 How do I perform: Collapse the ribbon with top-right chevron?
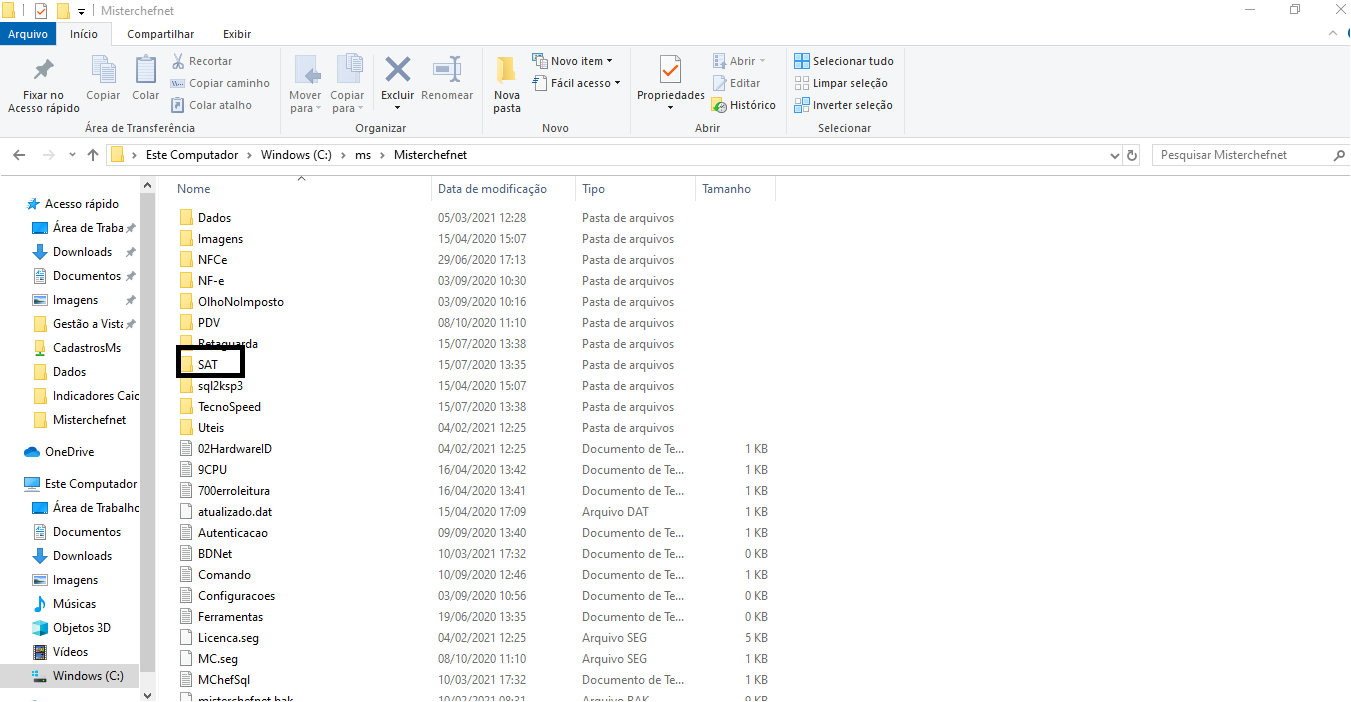pyautogui.click(x=1333, y=34)
